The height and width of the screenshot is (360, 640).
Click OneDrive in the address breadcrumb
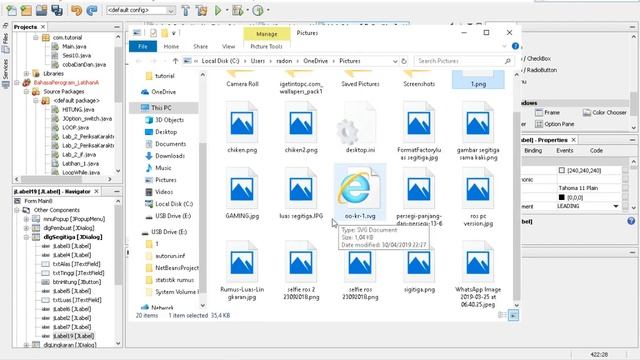click(x=315, y=61)
